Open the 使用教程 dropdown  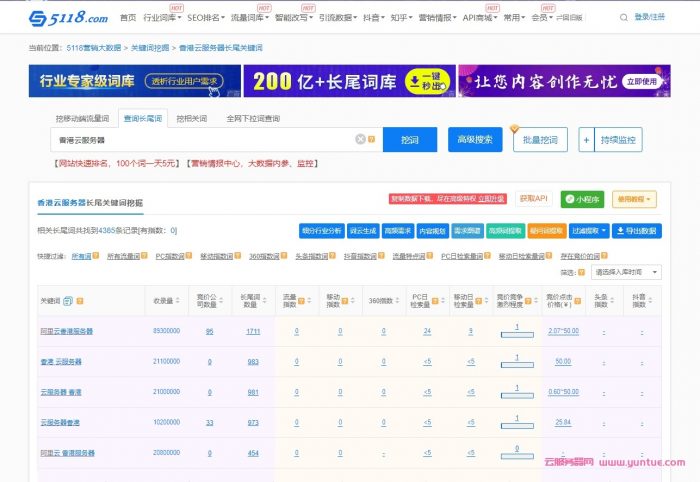(634, 199)
